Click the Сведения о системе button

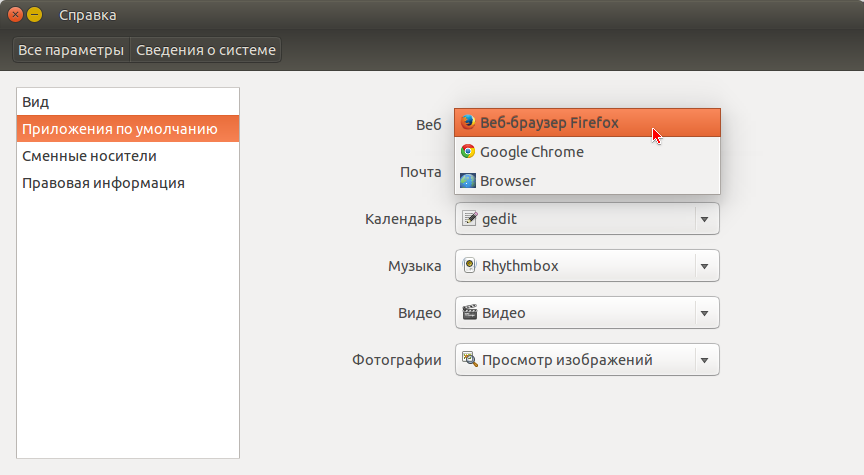point(206,50)
